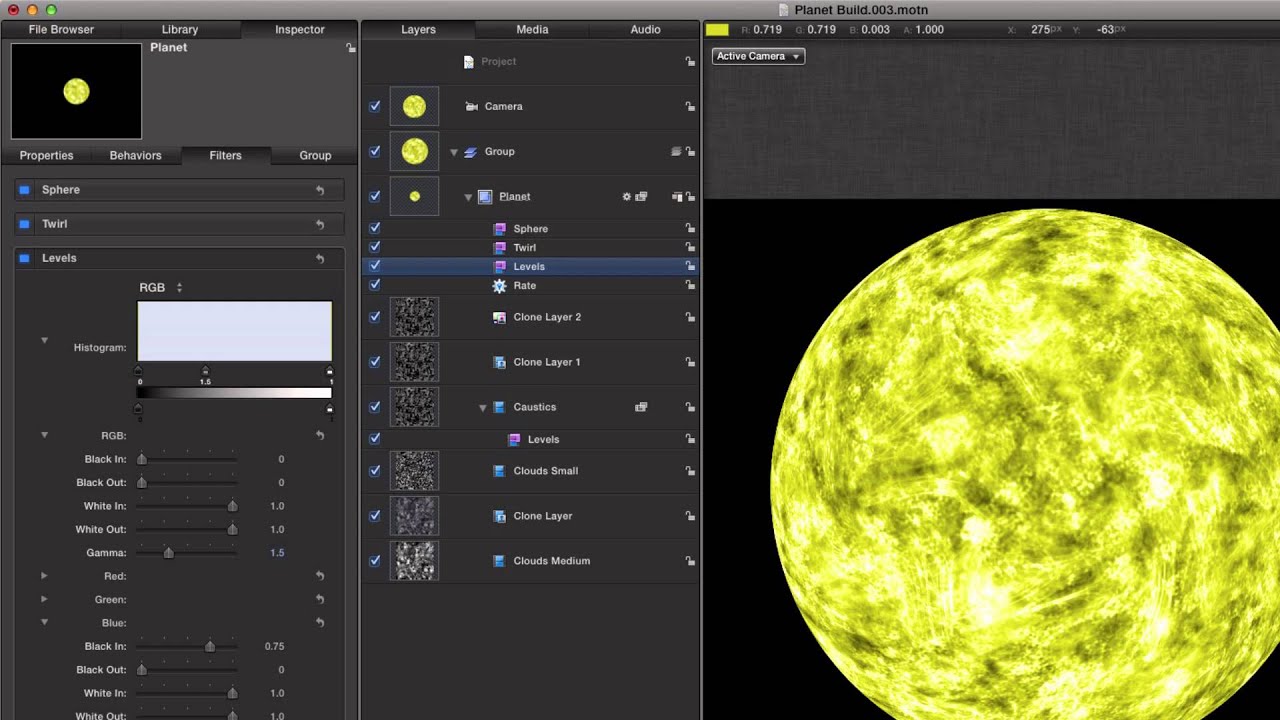
Task: Reset the Twirl filter with its arrow icon
Action: coord(320,225)
